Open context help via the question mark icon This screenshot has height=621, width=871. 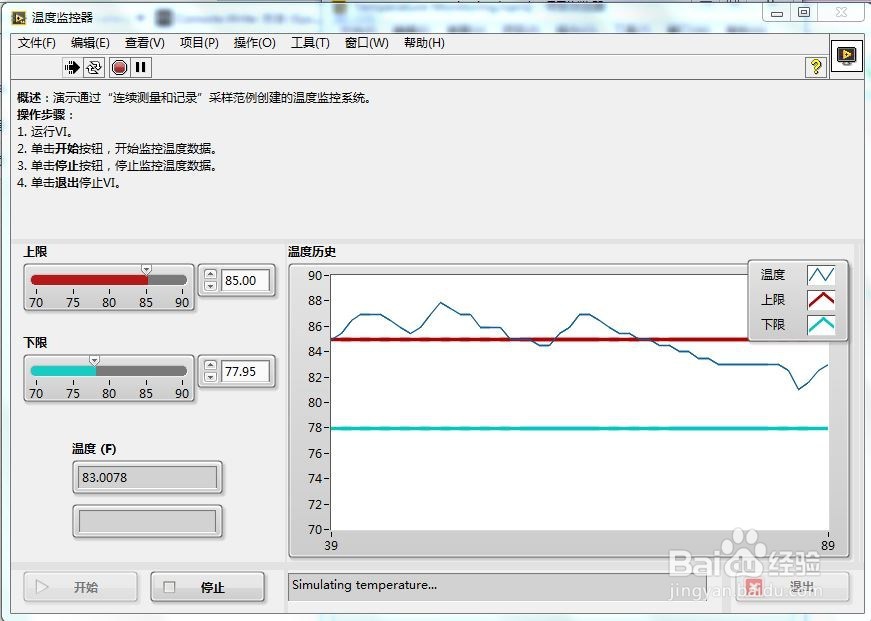tap(818, 68)
